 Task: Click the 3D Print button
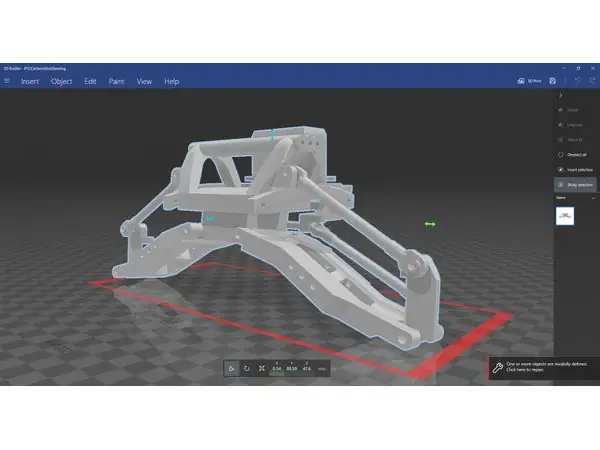click(529, 81)
